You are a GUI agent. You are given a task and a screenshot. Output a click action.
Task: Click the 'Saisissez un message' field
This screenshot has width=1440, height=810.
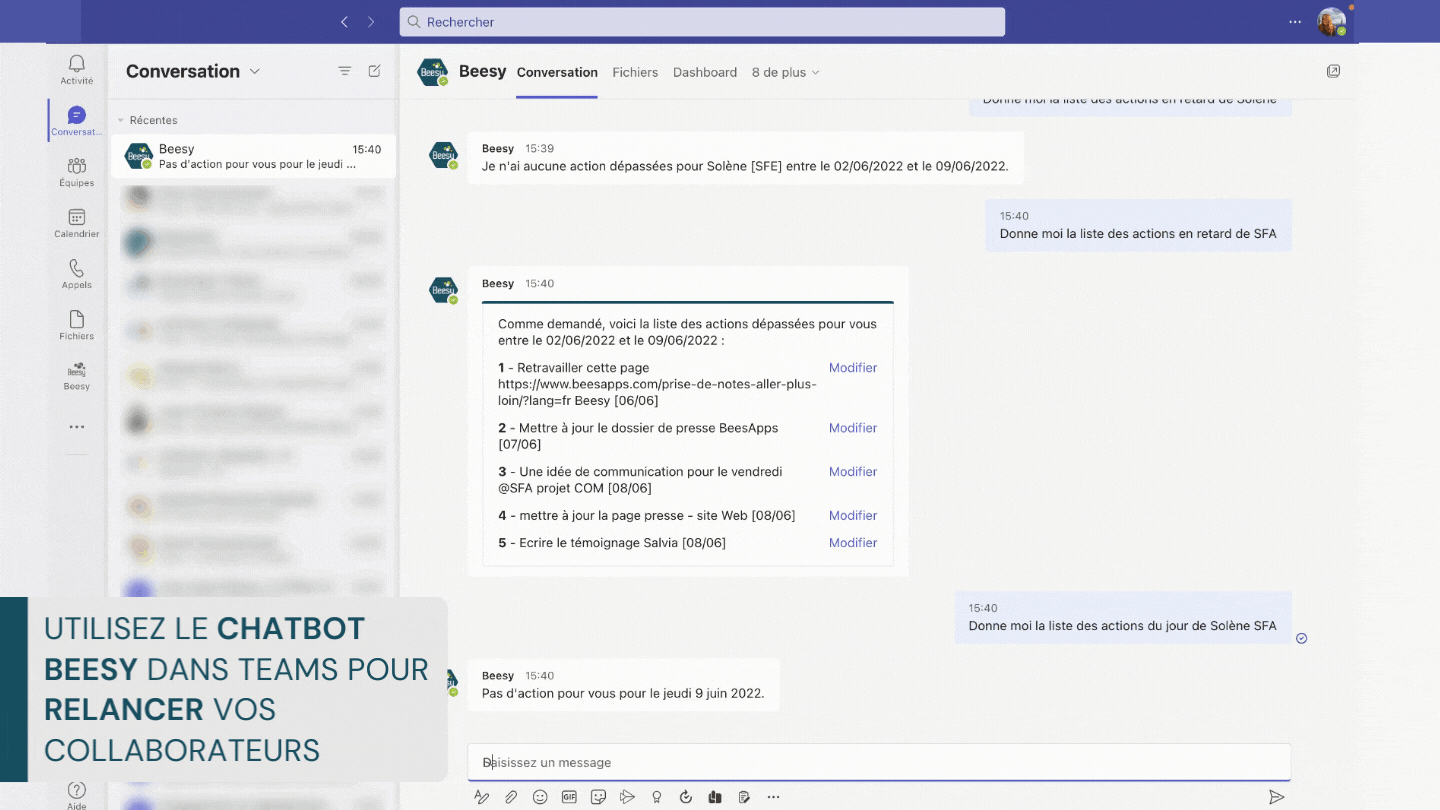pyautogui.click(x=879, y=762)
